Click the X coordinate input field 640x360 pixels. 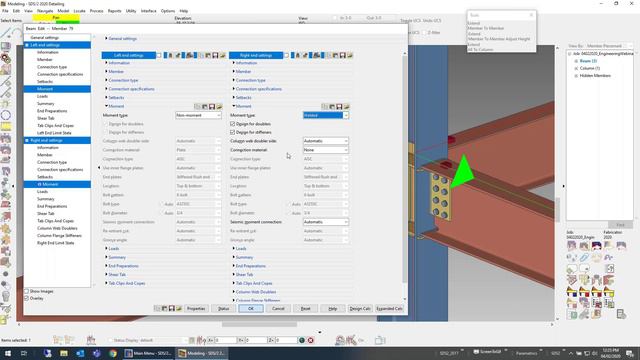[225, 340]
